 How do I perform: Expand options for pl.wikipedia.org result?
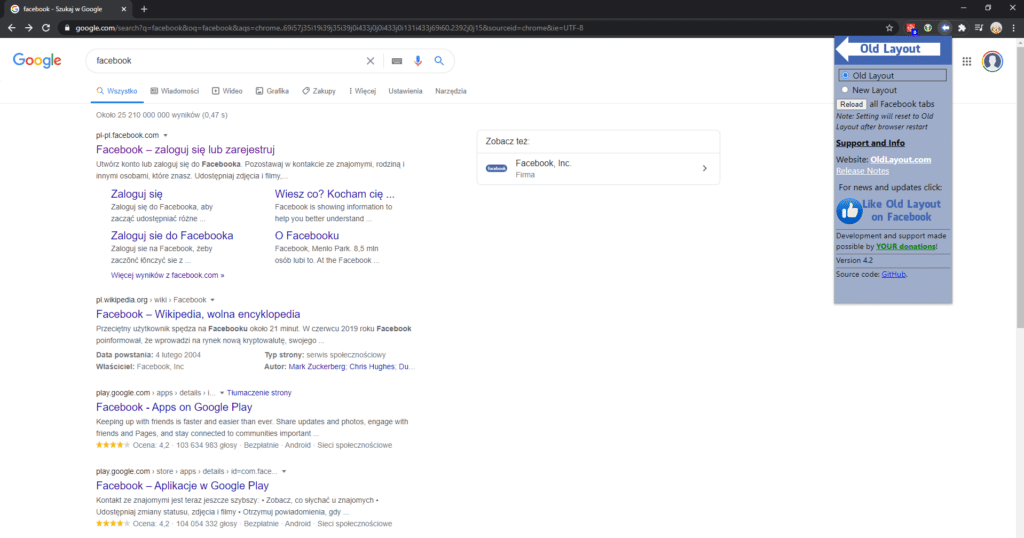(x=212, y=300)
